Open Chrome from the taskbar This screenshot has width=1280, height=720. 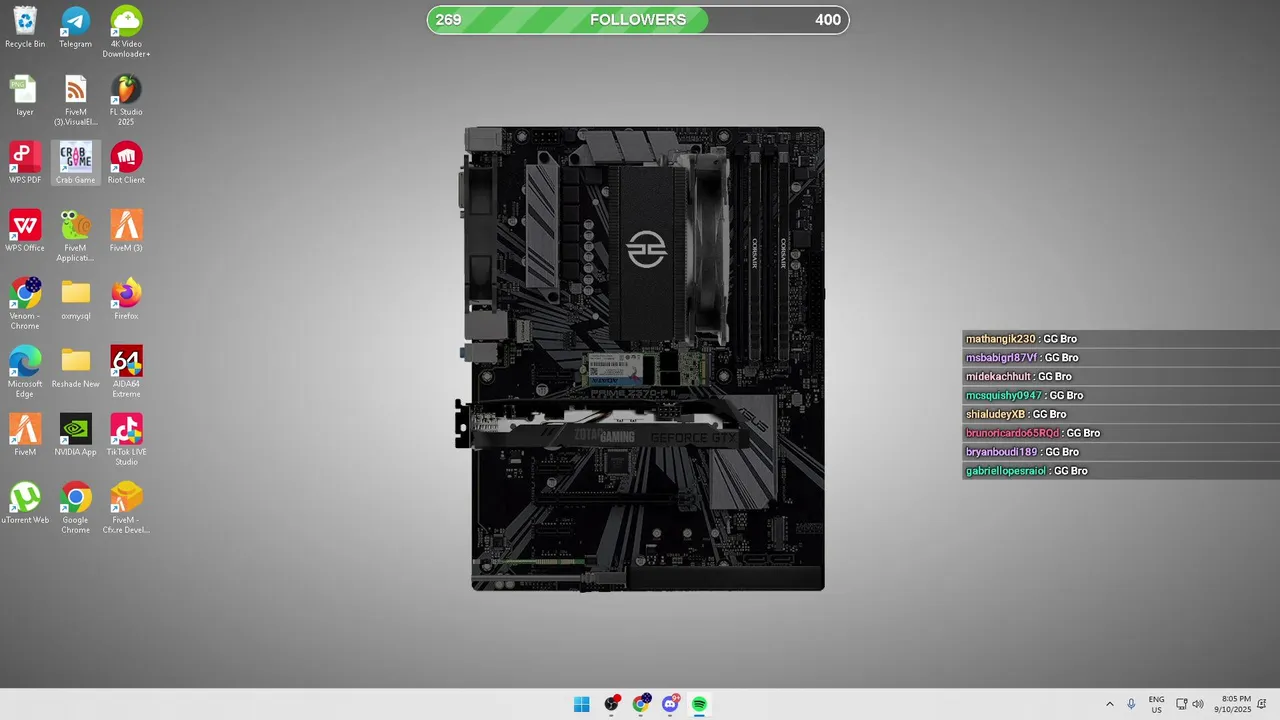tap(641, 704)
